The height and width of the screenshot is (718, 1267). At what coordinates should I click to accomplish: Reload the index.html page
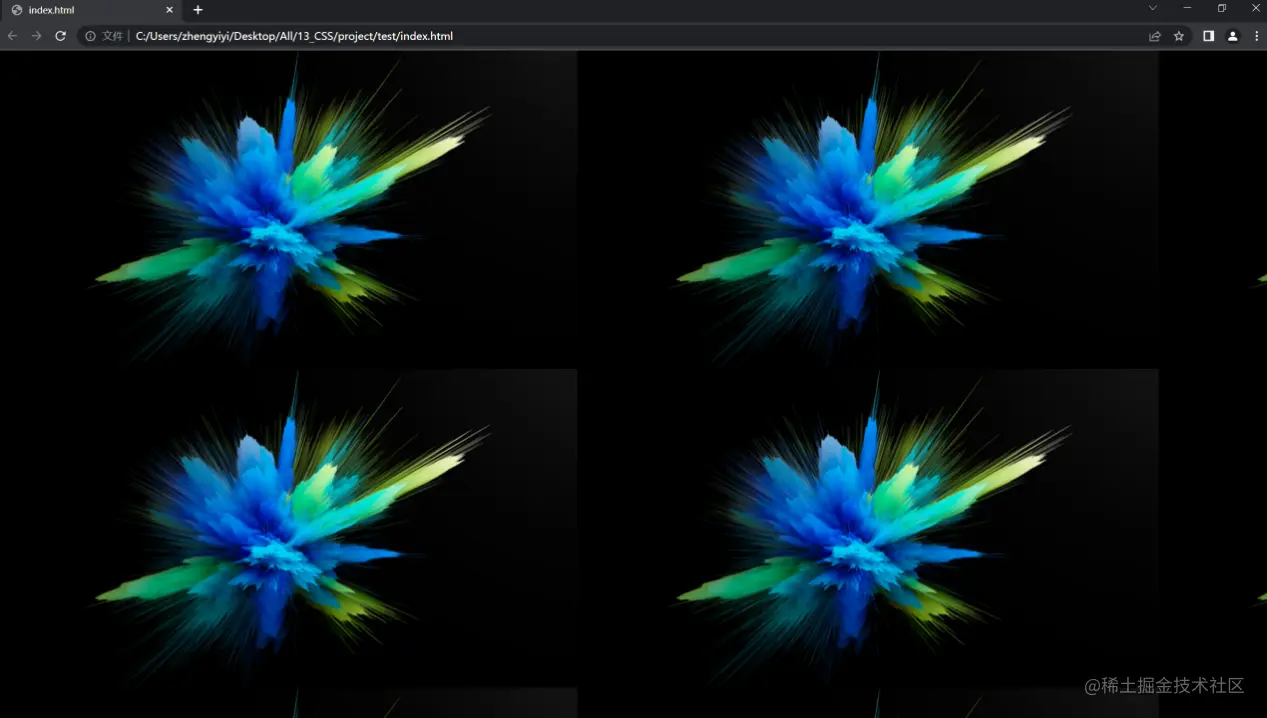pos(60,36)
